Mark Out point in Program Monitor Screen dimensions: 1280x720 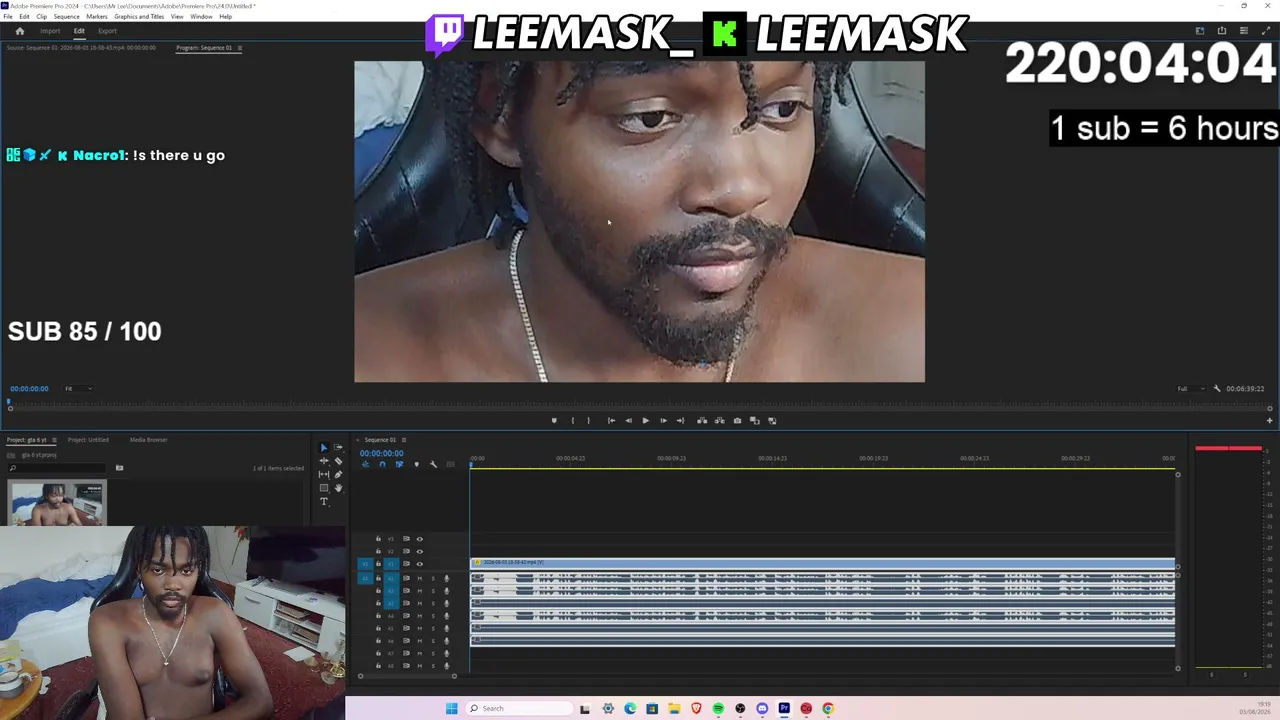588,420
